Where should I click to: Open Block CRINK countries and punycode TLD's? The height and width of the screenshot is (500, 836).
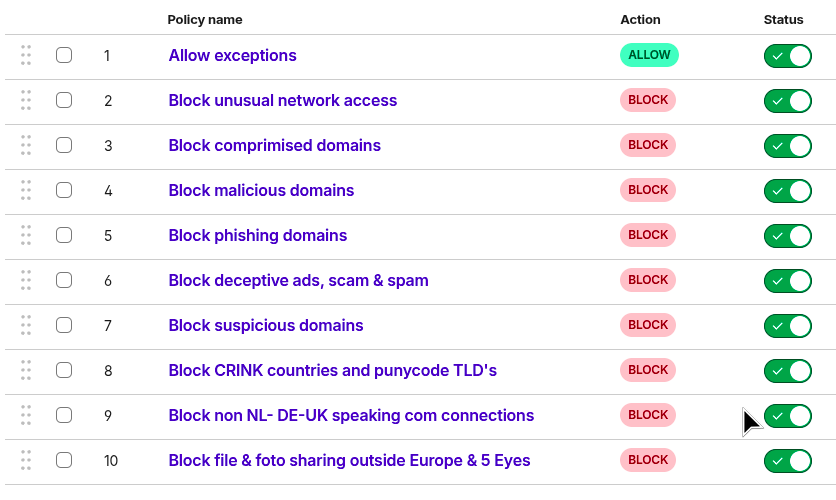333,370
